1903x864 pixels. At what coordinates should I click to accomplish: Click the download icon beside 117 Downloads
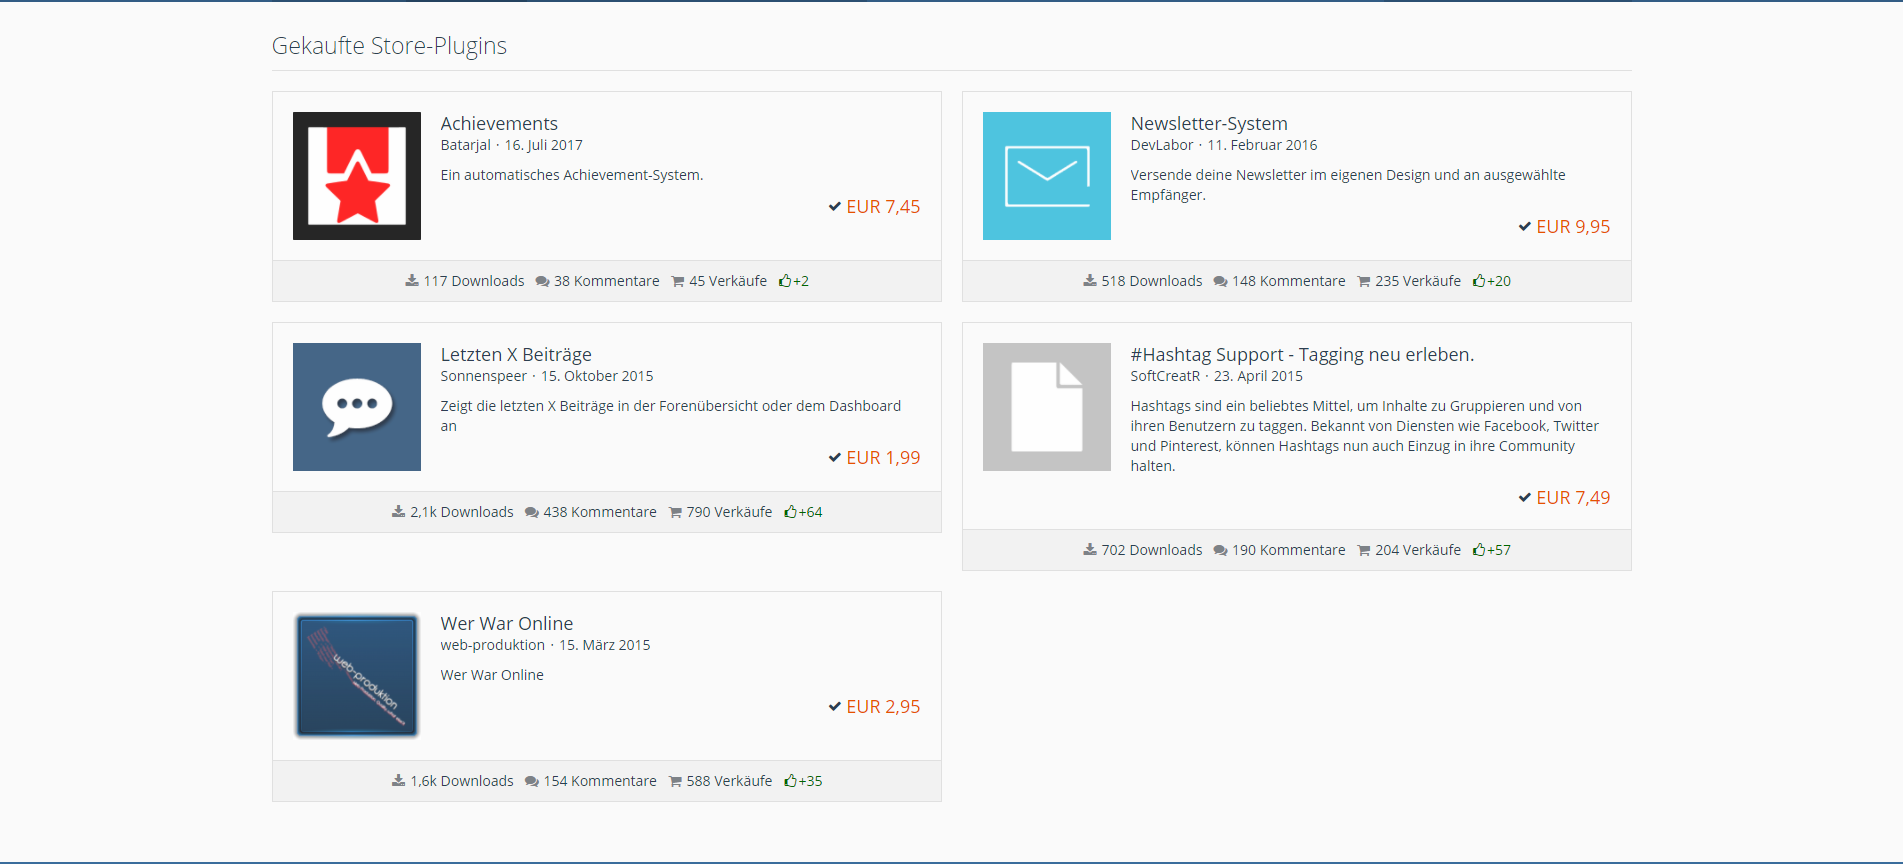(x=411, y=281)
